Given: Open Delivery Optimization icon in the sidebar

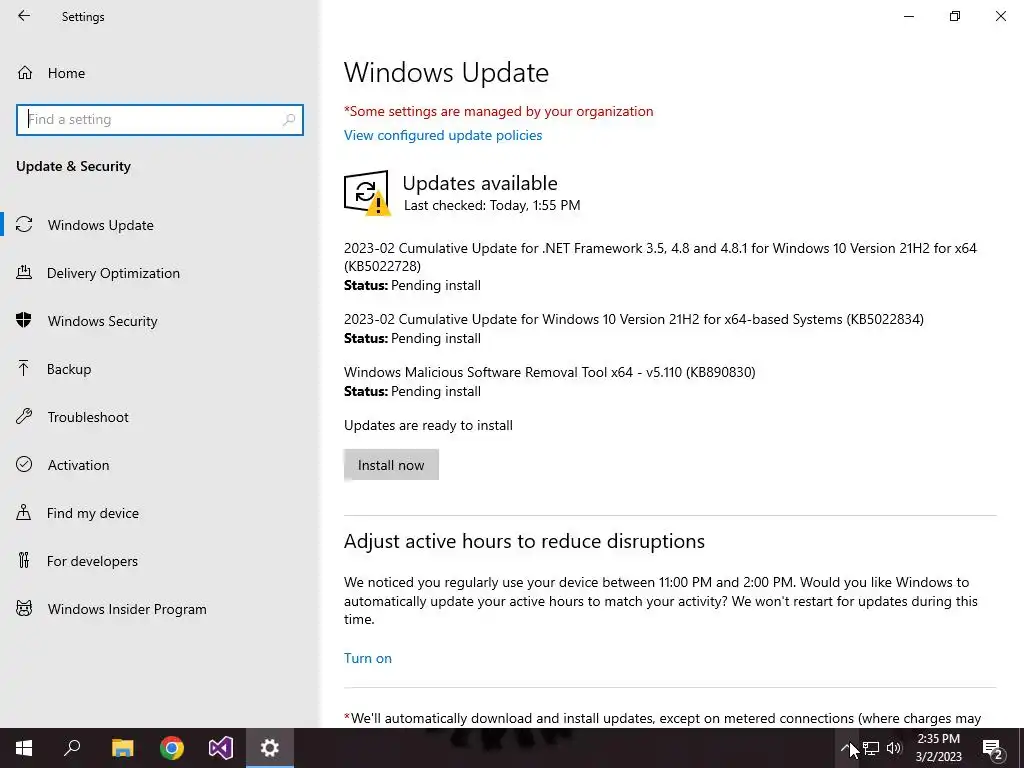Looking at the screenshot, I should [x=24, y=273].
